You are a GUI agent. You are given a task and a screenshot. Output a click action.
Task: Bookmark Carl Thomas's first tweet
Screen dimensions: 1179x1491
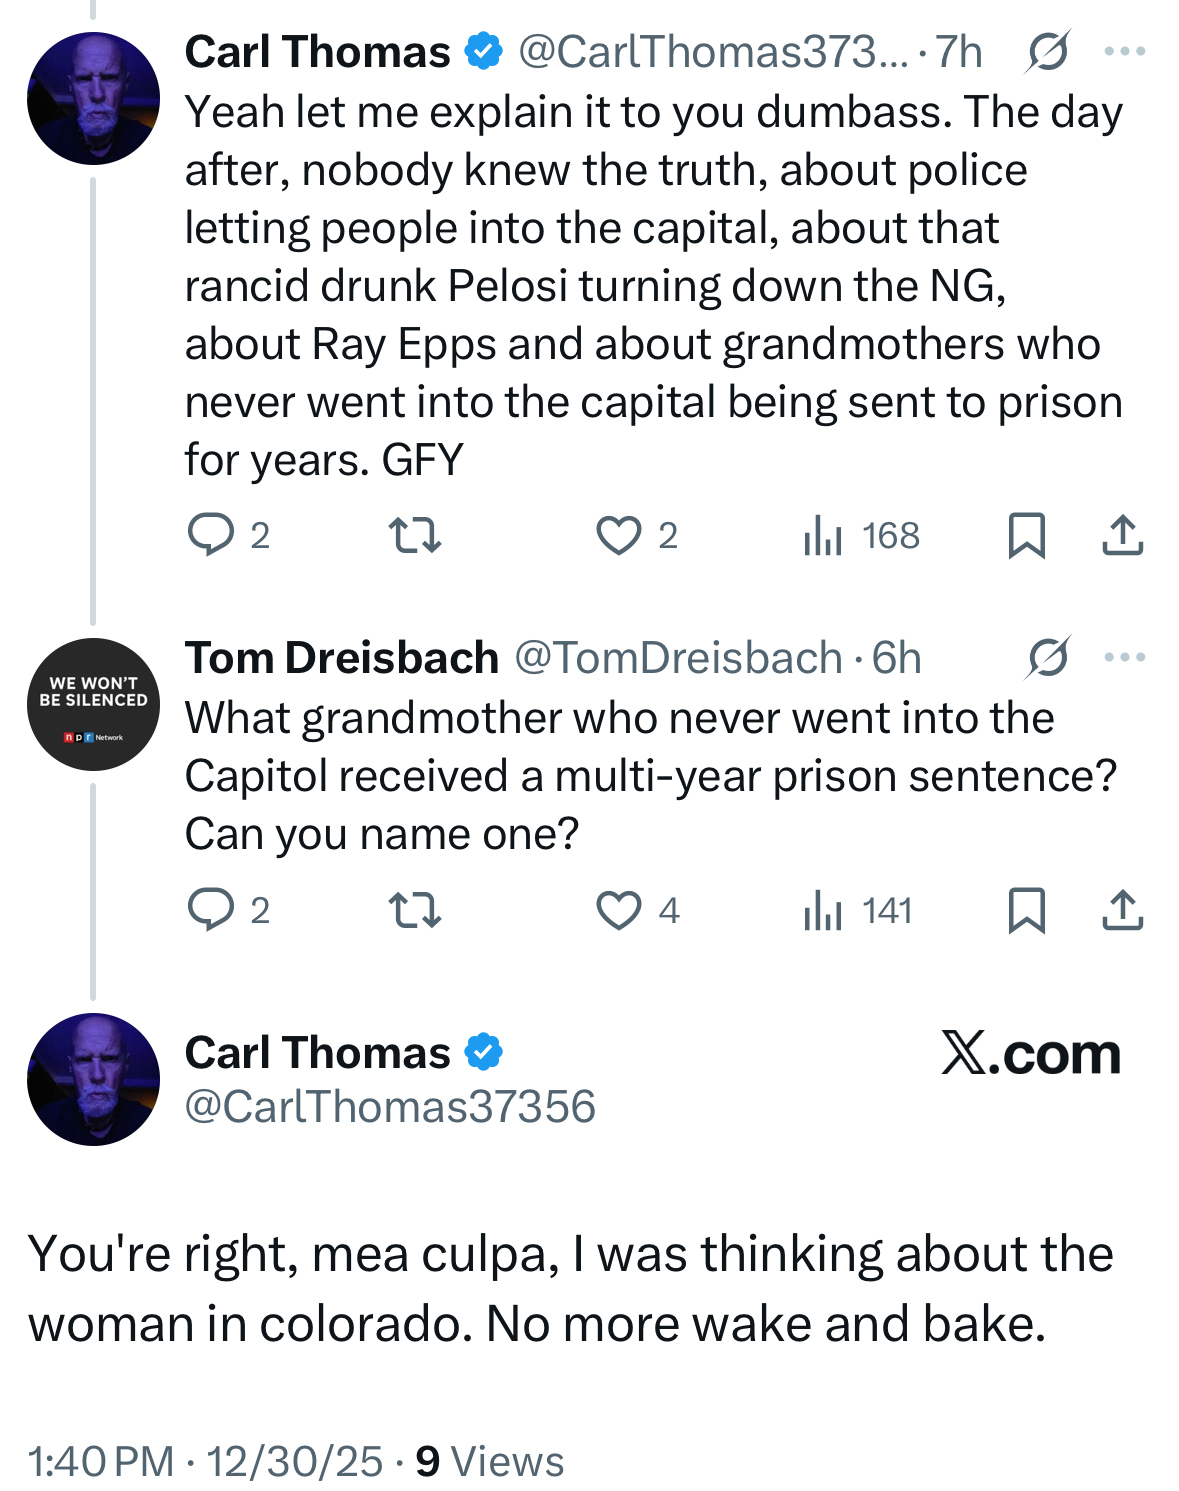point(1026,535)
